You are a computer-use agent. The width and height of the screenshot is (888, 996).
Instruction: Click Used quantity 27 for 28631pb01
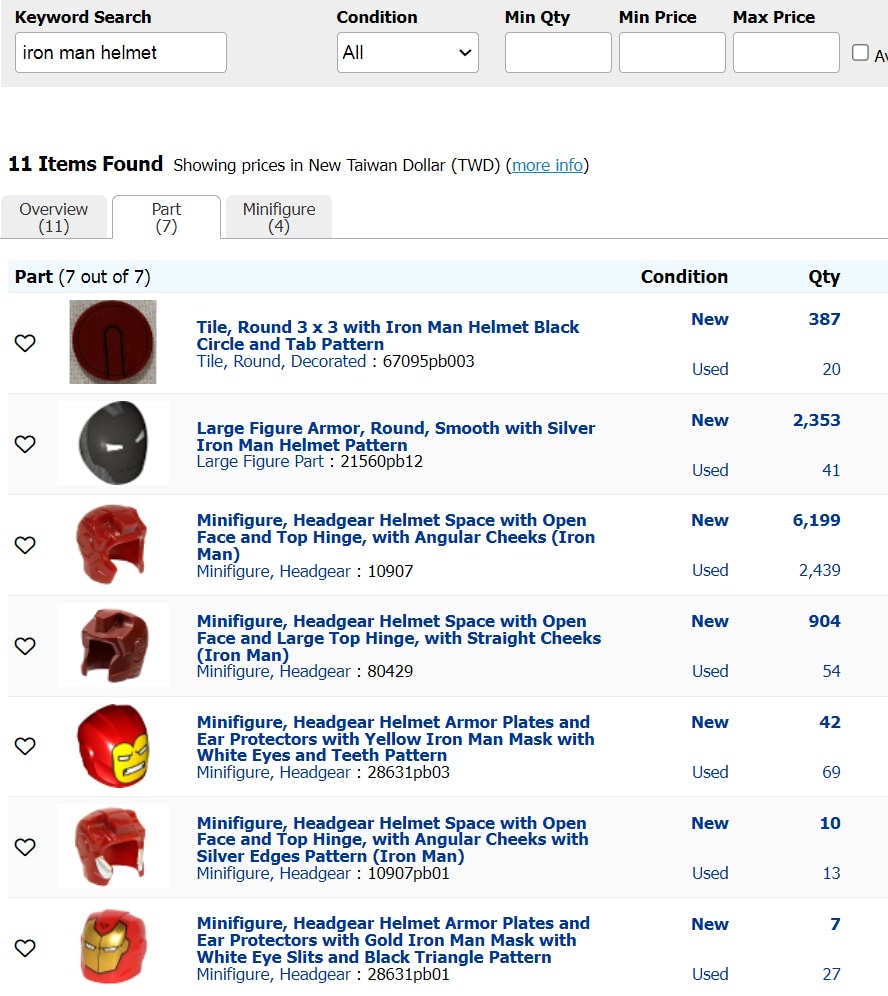coord(831,974)
